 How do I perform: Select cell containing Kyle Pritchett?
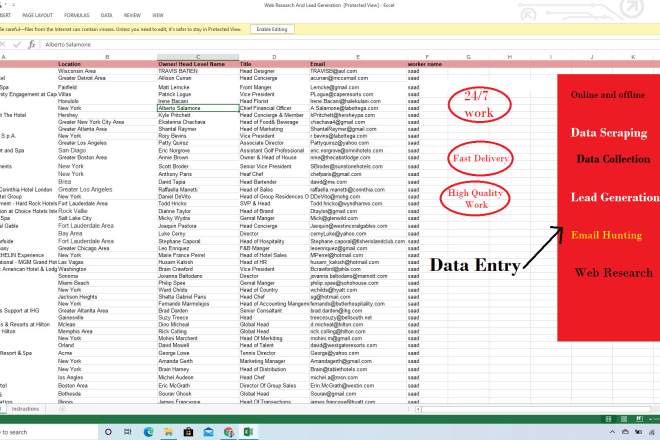tap(198, 115)
